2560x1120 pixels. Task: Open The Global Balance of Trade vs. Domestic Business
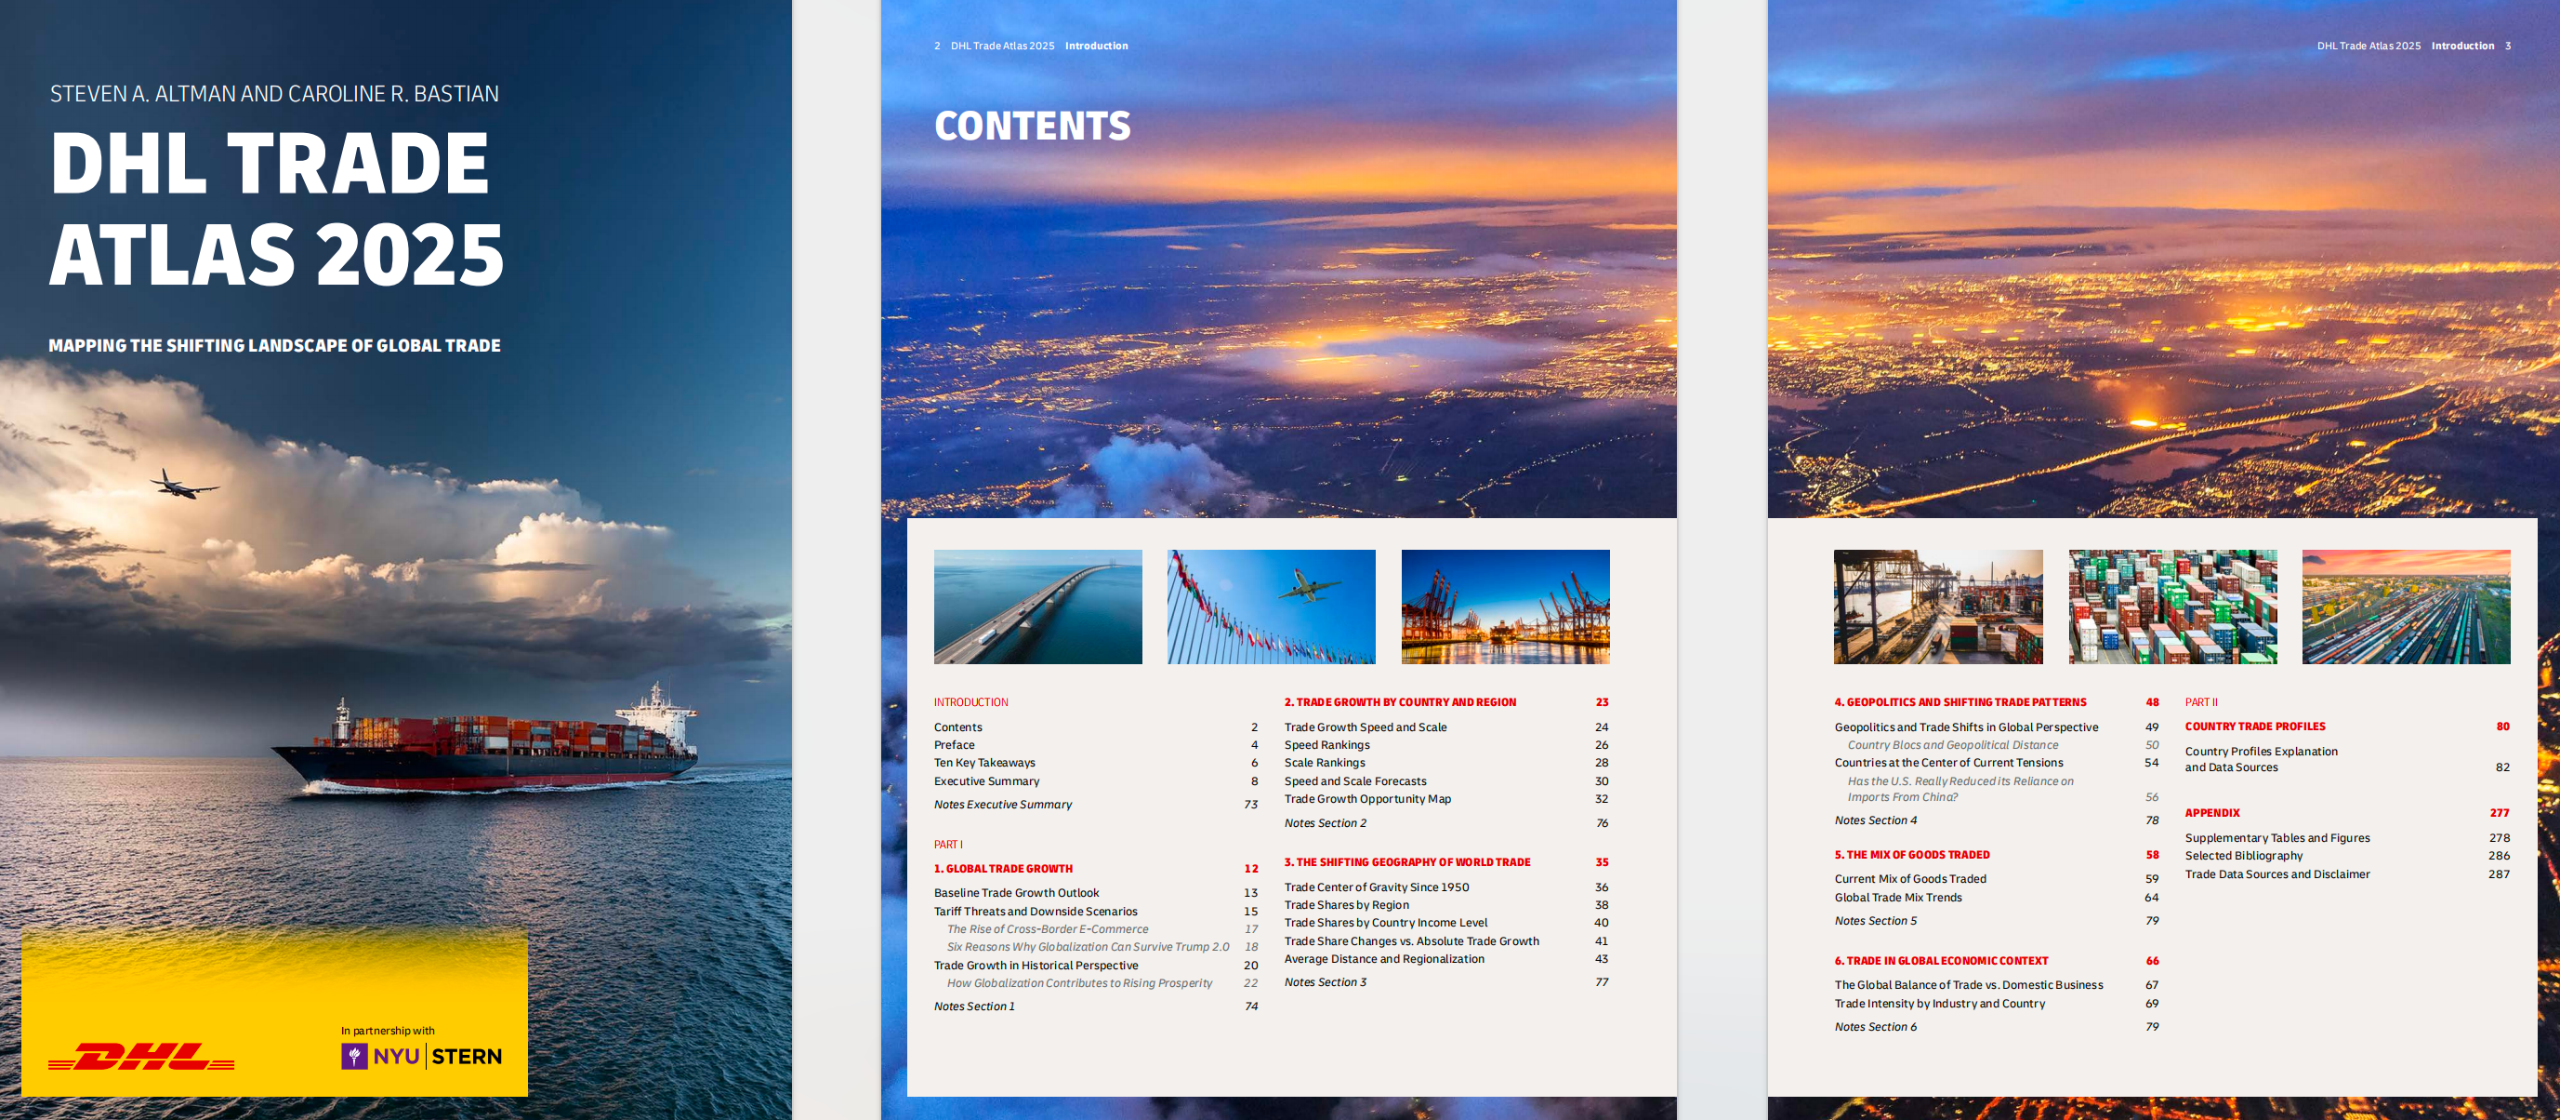(1997, 985)
